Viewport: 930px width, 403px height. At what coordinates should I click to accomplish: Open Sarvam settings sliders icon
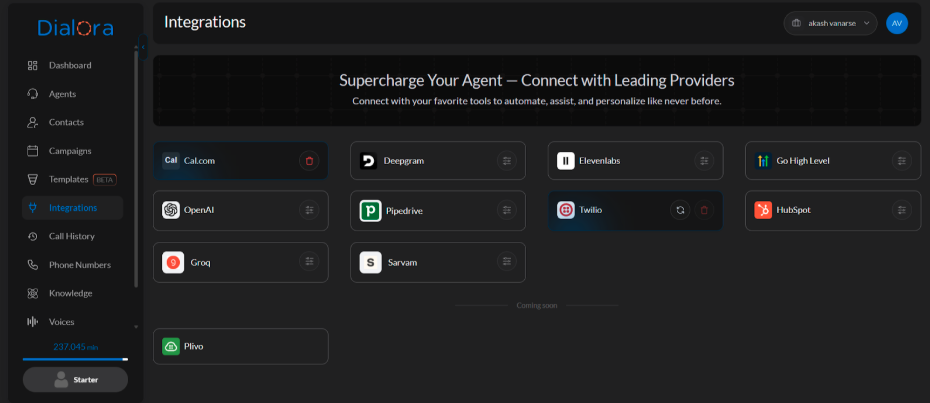click(x=507, y=262)
